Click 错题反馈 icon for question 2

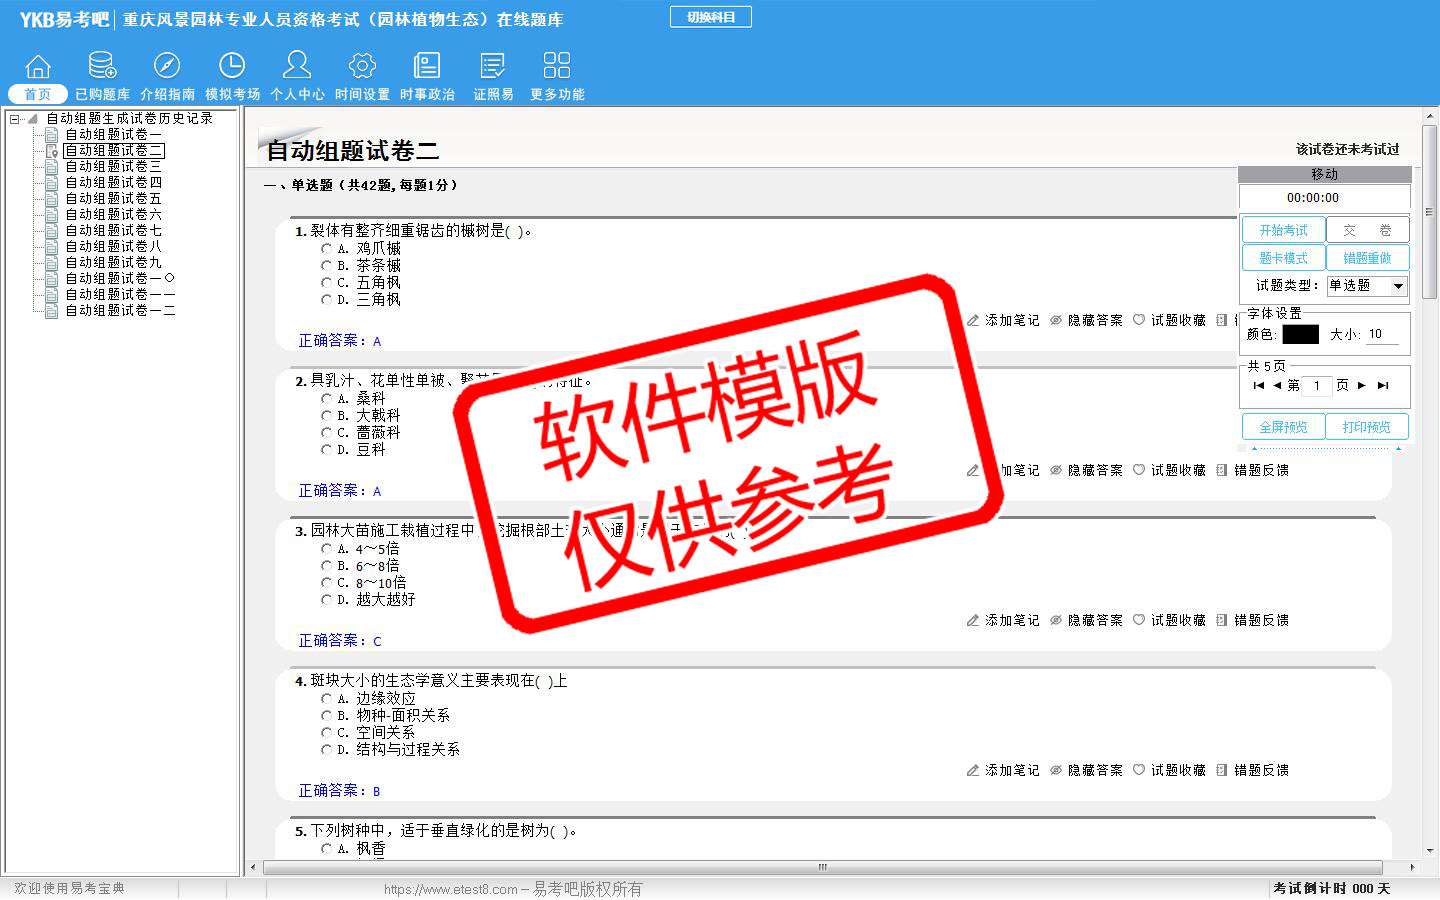(x=1222, y=470)
